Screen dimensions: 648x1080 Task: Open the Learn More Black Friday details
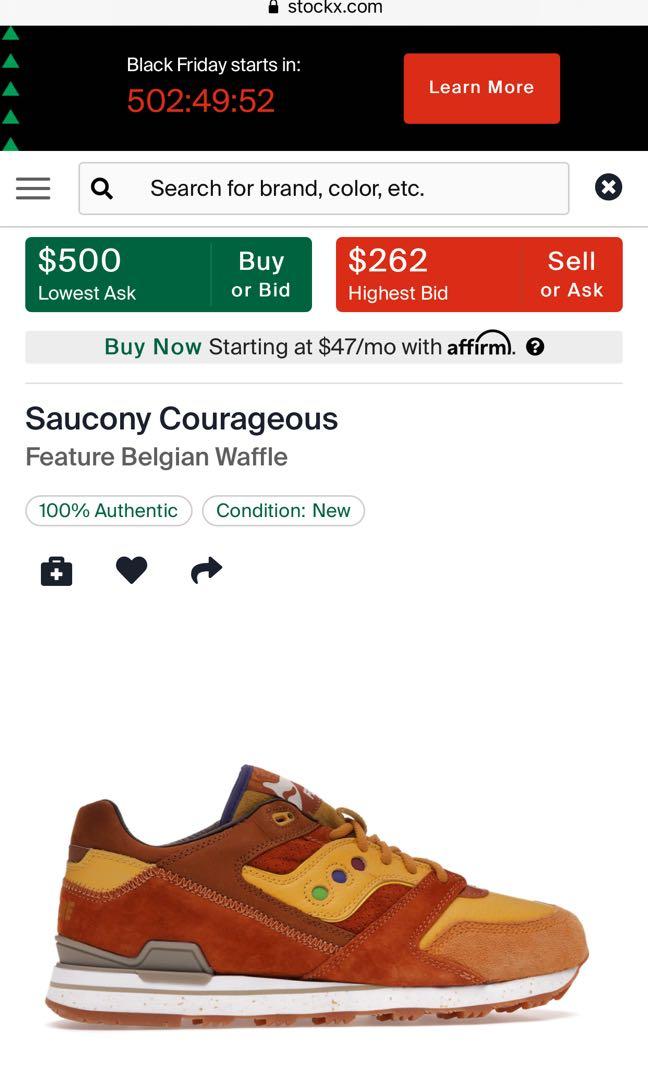click(x=481, y=88)
